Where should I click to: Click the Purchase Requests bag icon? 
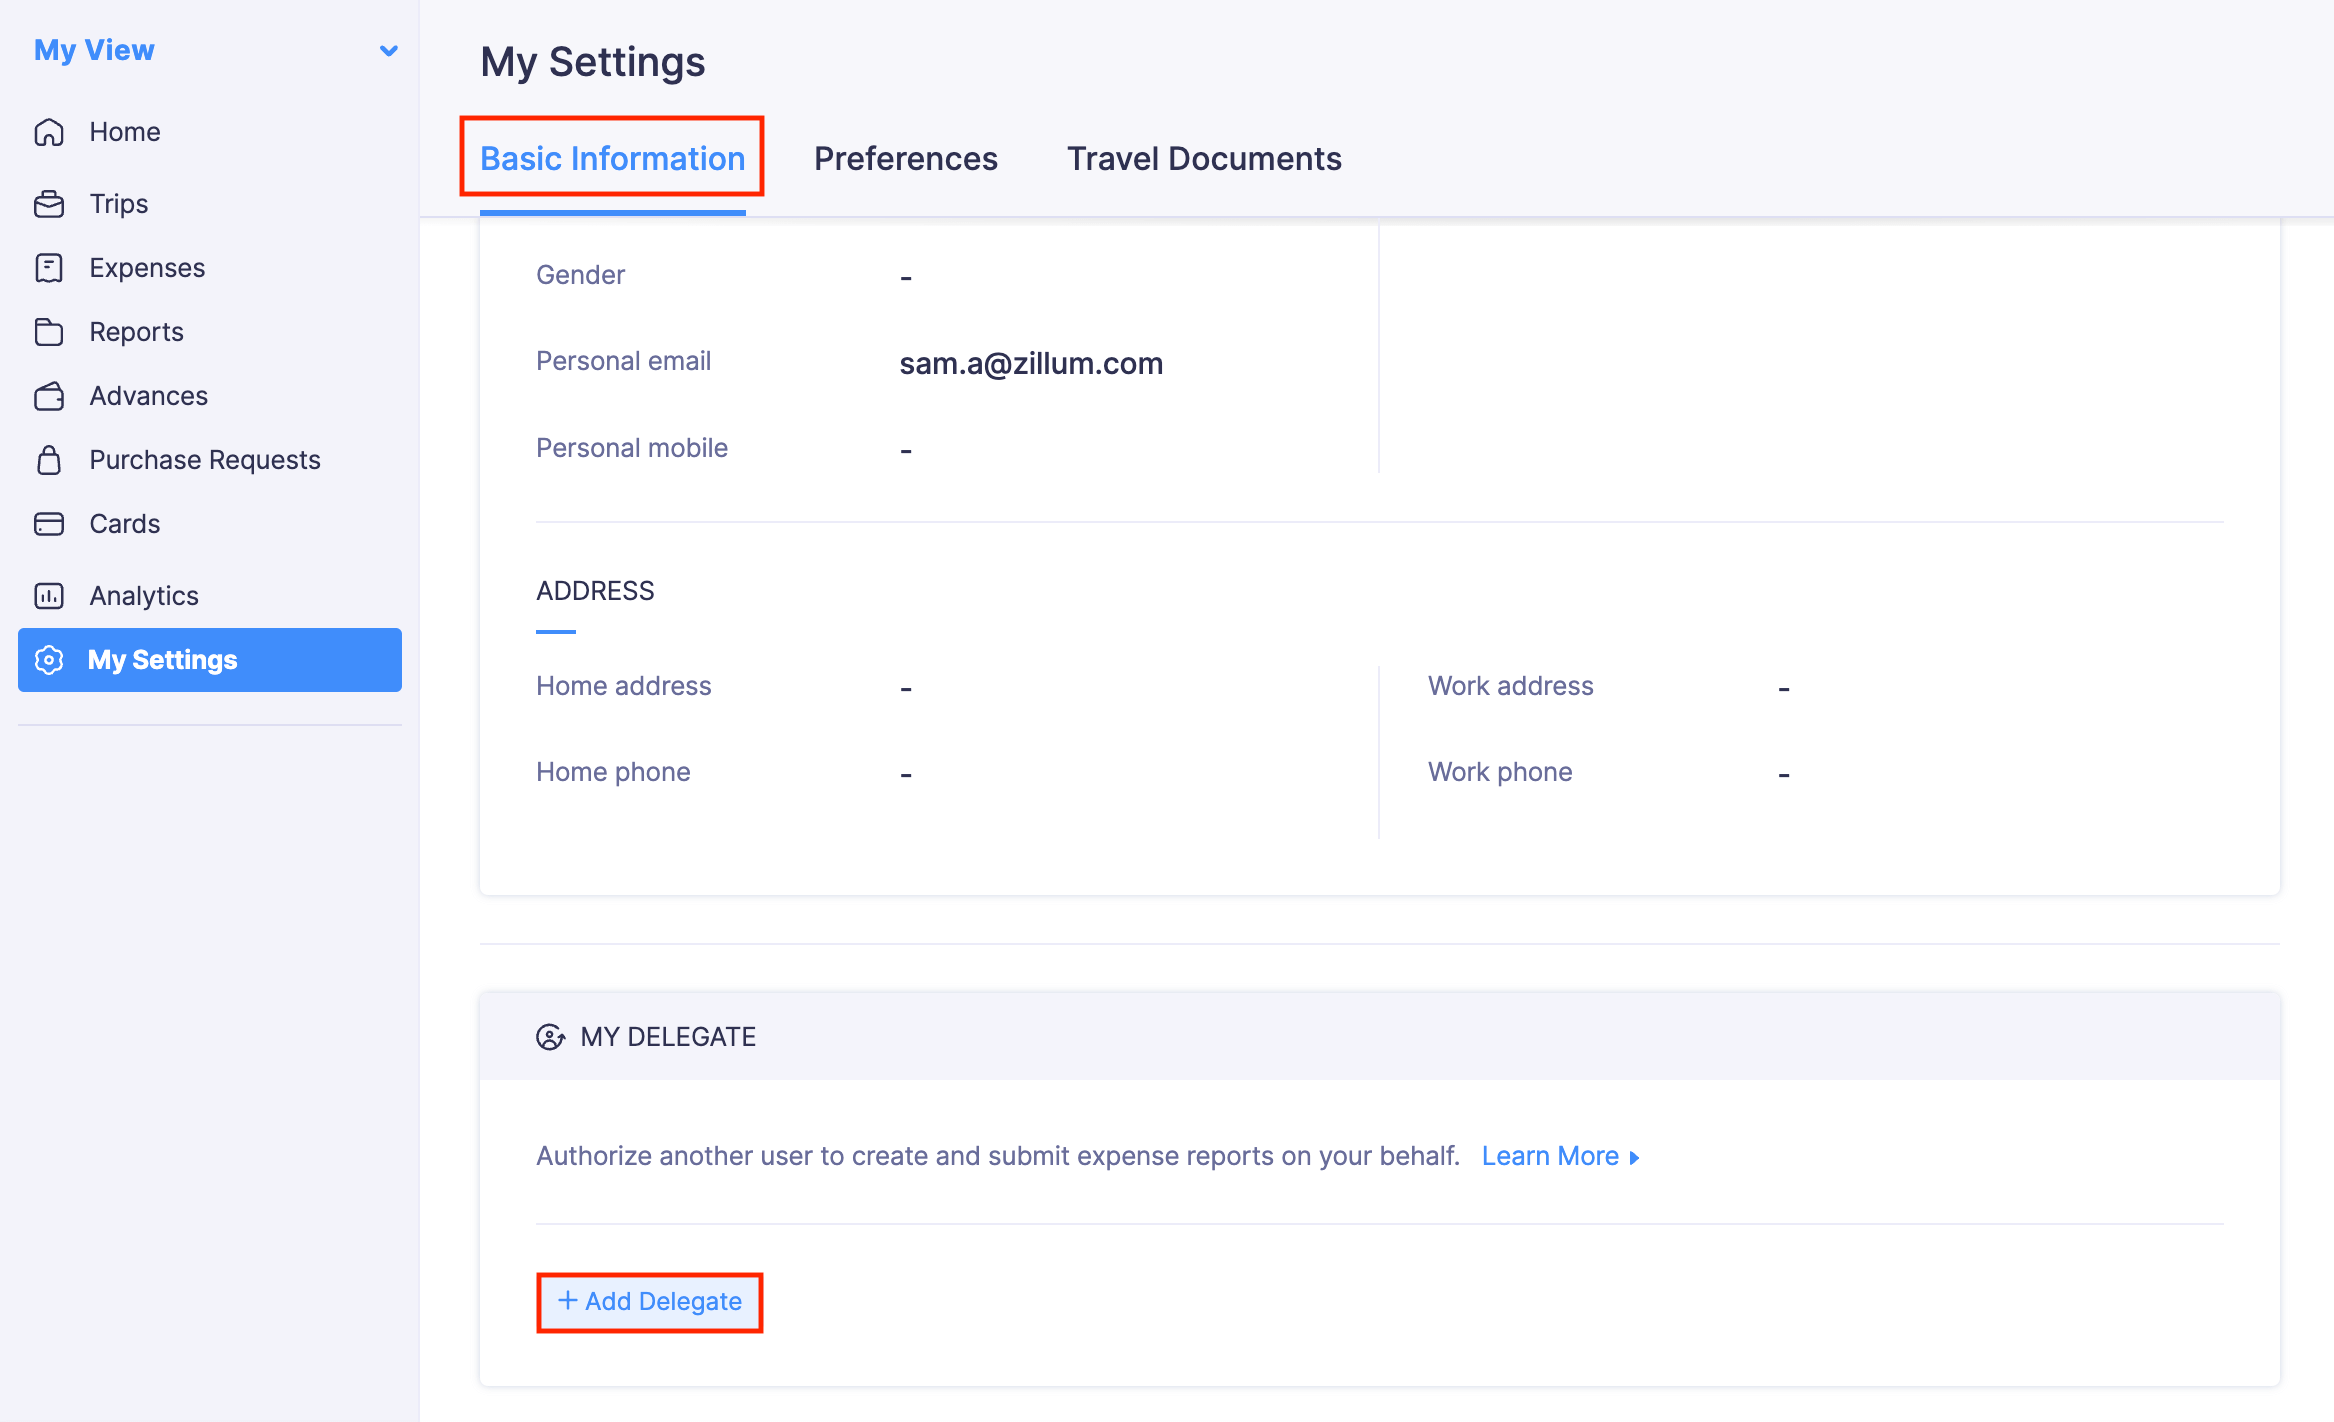49,460
